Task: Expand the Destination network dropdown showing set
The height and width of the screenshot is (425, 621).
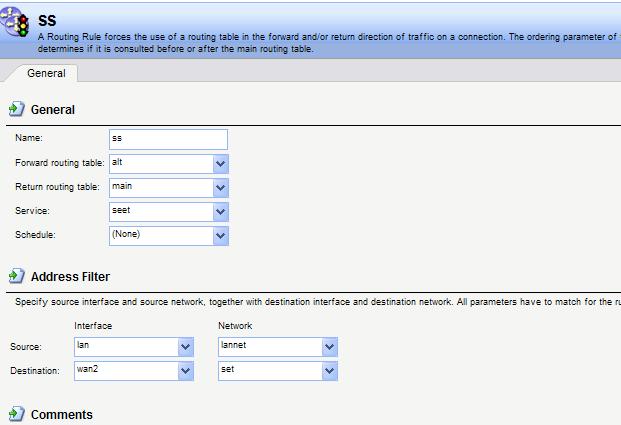Action: click(x=329, y=371)
